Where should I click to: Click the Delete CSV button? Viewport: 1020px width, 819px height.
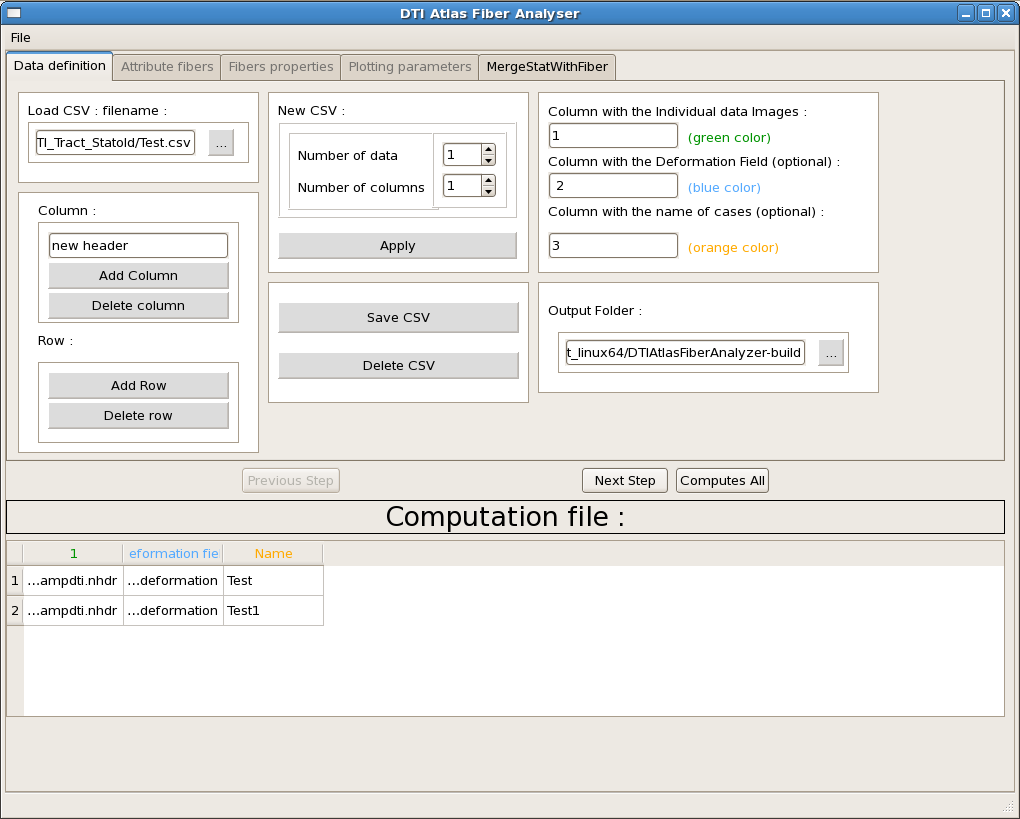pos(398,366)
